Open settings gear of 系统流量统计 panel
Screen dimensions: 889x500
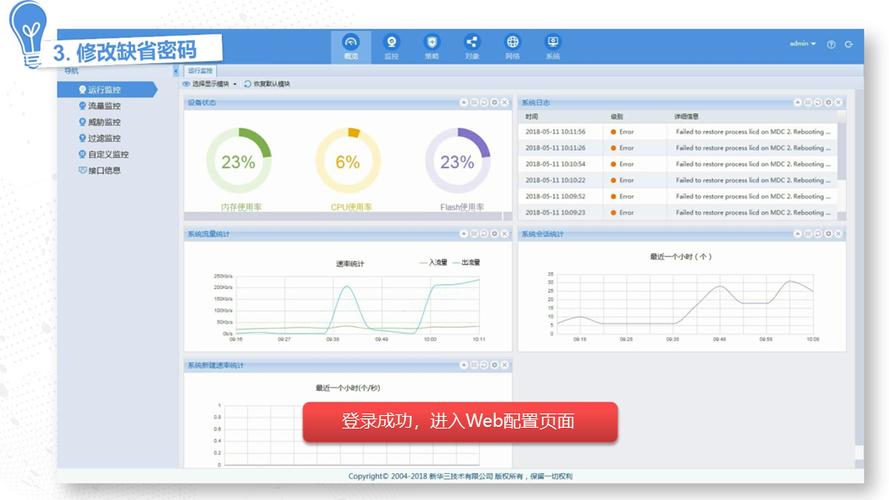click(x=494, y=234)
